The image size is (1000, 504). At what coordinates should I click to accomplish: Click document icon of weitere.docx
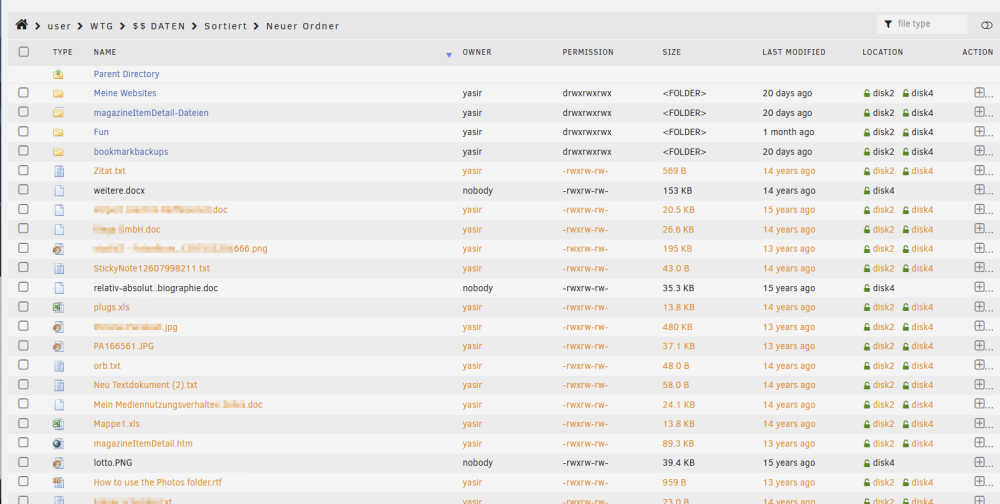(x=59, y=191)
